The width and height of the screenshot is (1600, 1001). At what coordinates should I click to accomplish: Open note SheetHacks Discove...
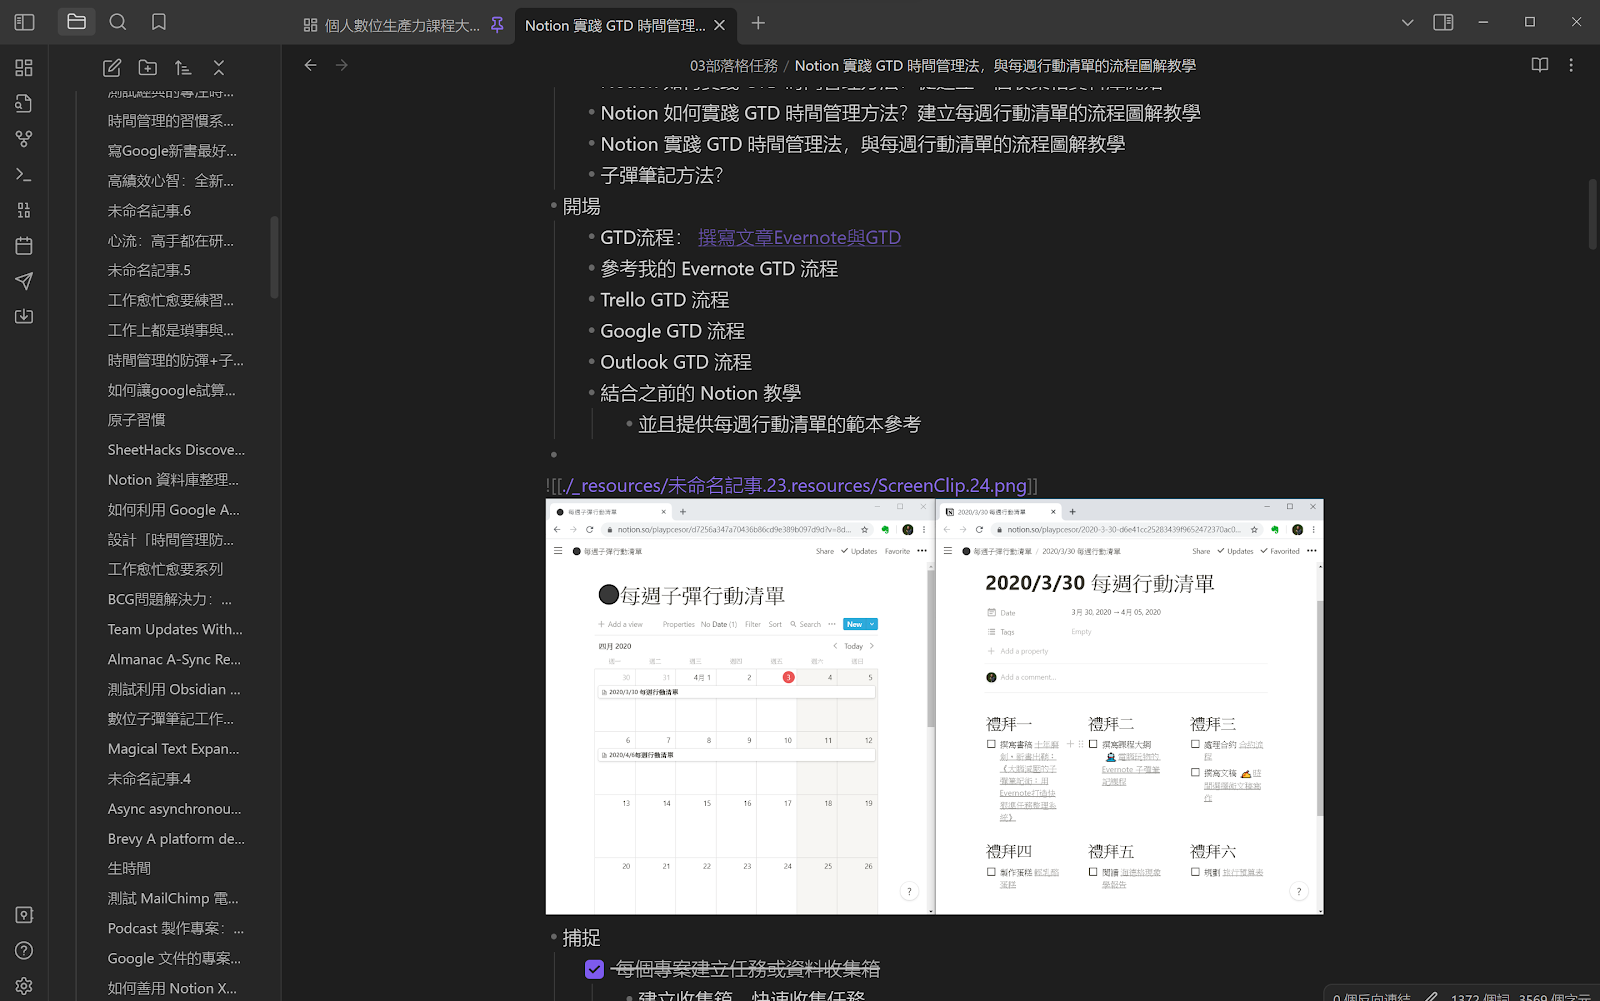(177, 450)
